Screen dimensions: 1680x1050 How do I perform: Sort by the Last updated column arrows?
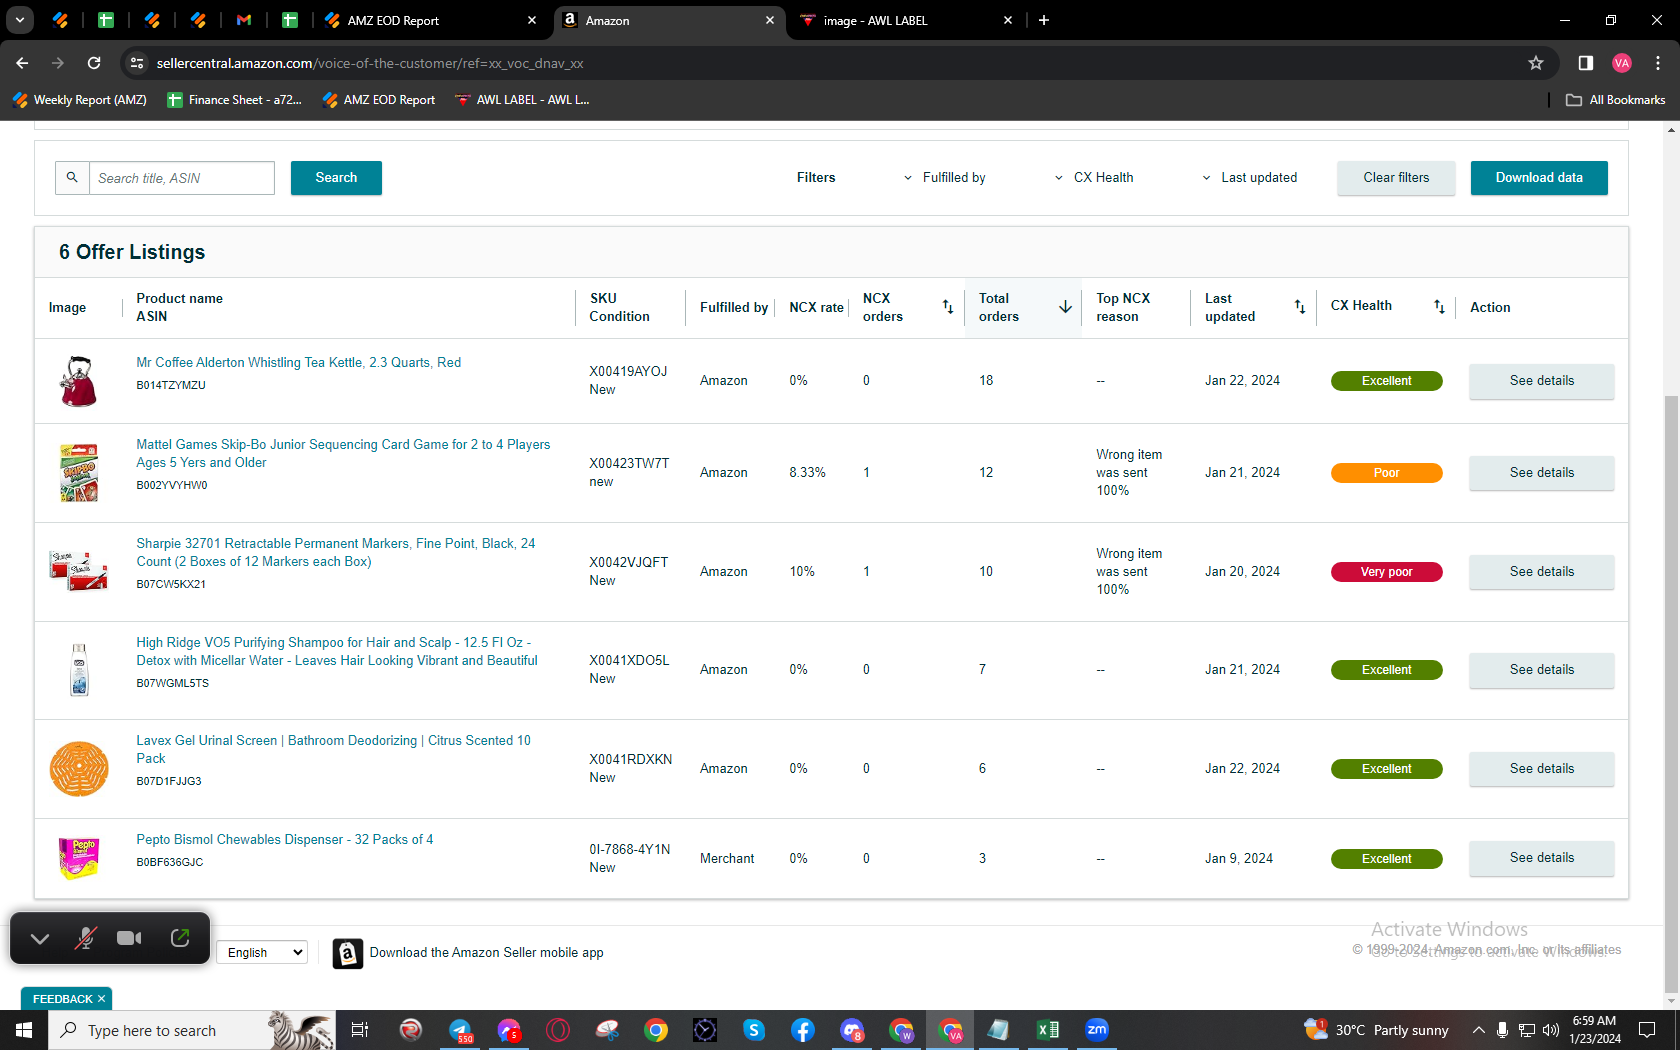[1300, 307]
